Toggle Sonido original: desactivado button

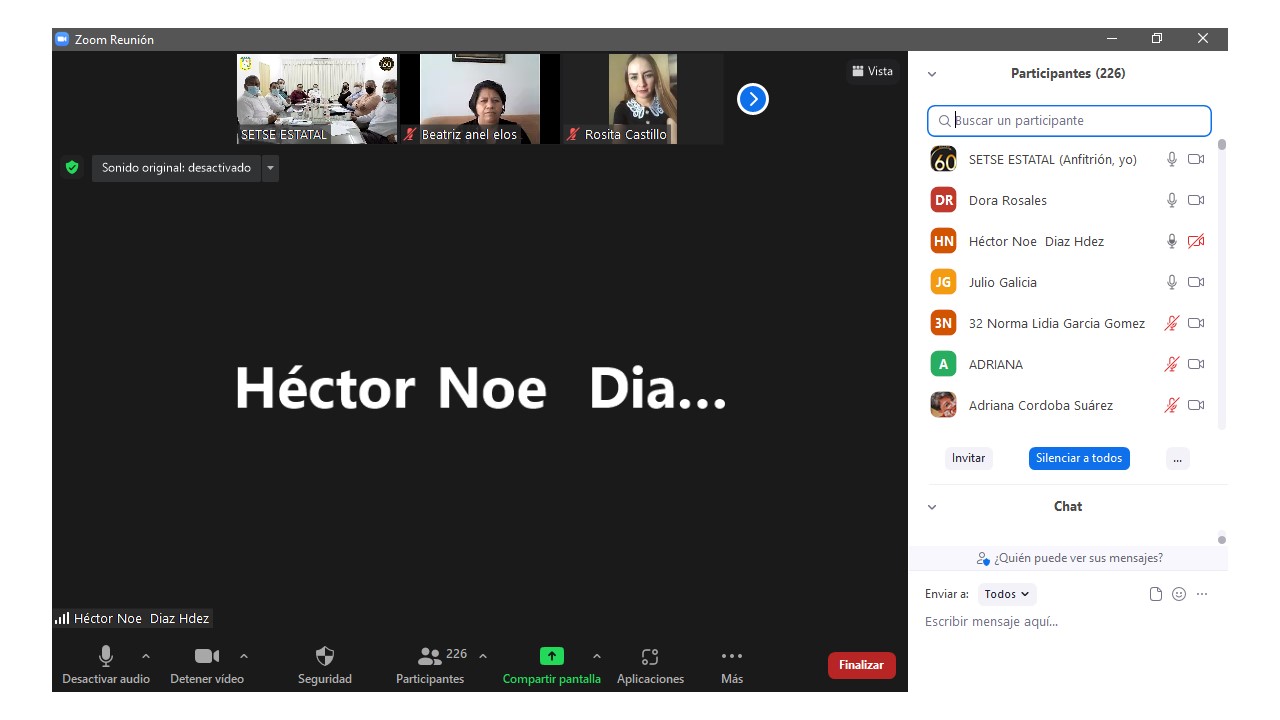tap(176, 168)
